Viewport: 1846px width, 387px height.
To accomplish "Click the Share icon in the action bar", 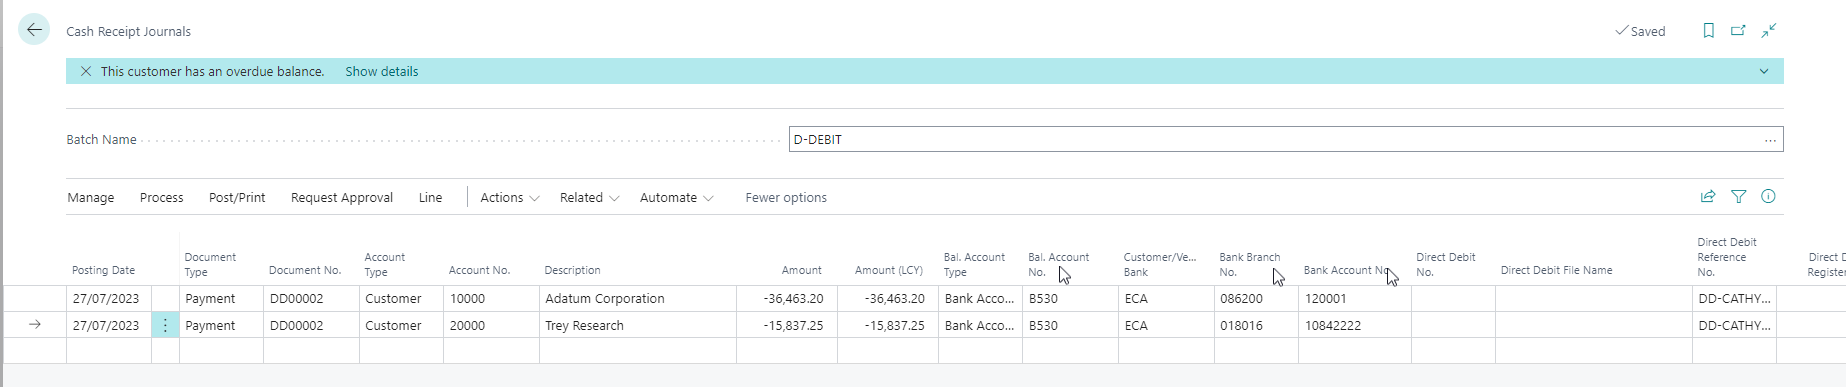I will pyautogui.click(x=1708, y=197).
